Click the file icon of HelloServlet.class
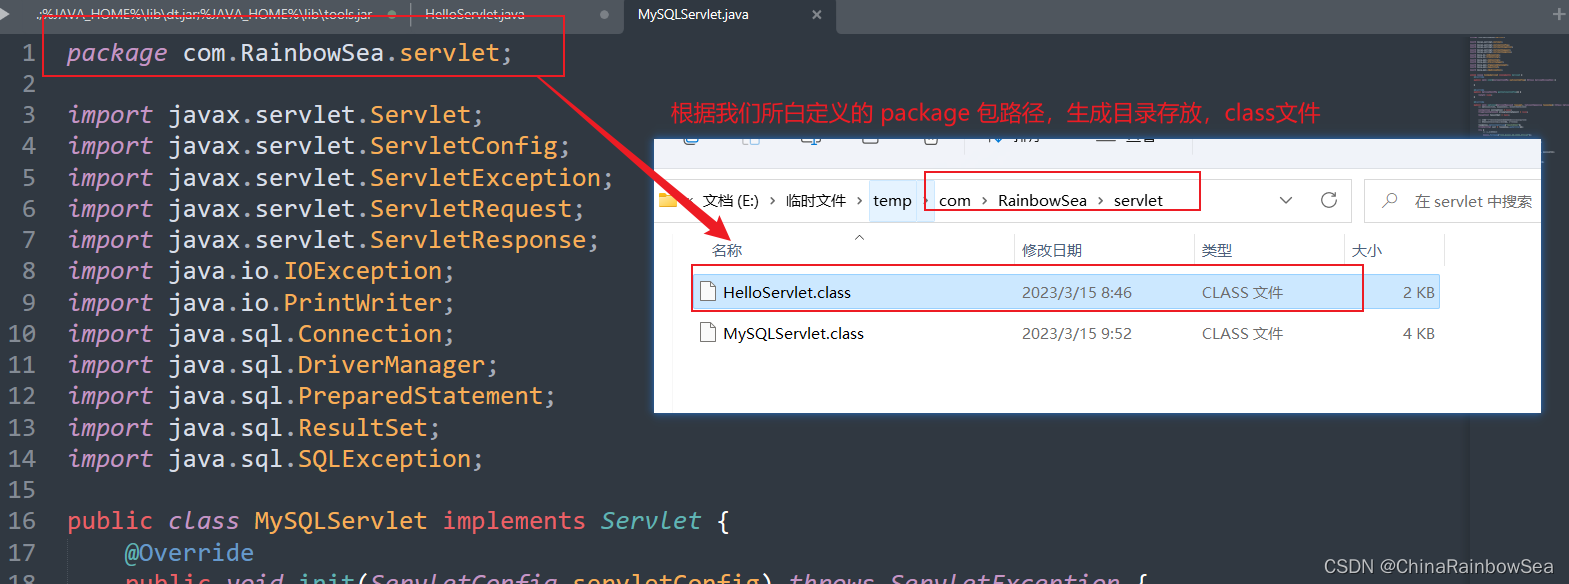 [x=708, y=291]
